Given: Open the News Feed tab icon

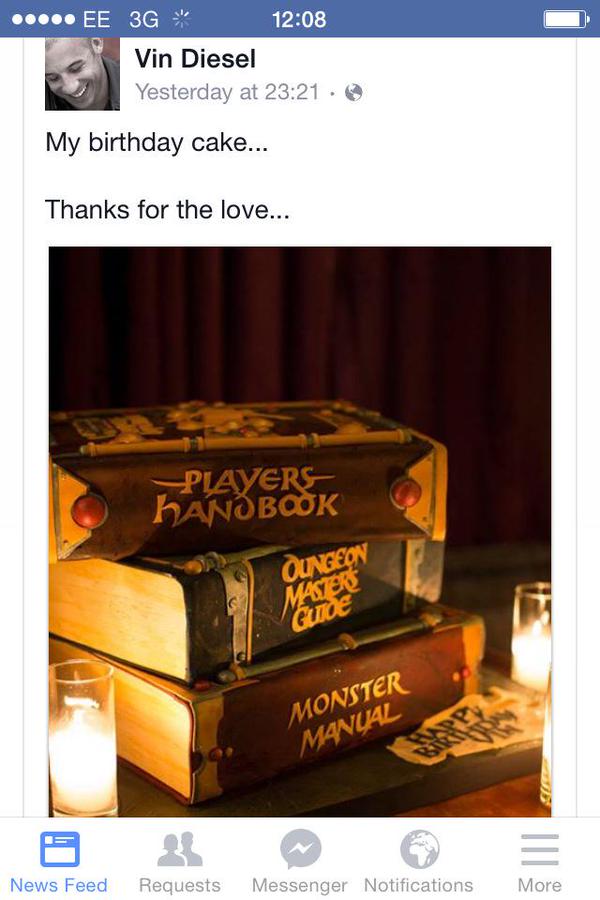Looking at the screenshot, I should 60,849.
